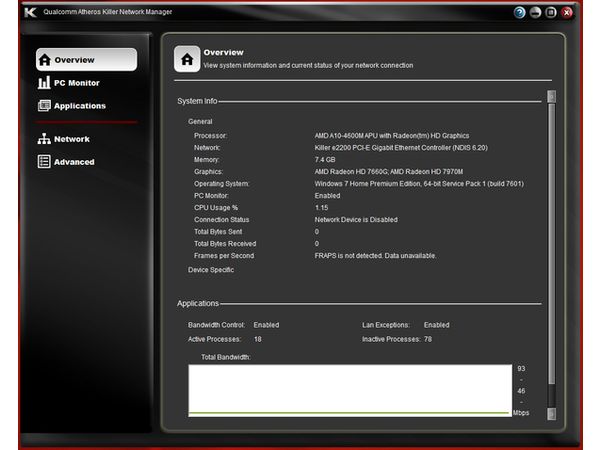Image resolution: width=600 pixels, height=450 pixels.
Task: Click the Device Specific subsection heading
Action: 211,270
